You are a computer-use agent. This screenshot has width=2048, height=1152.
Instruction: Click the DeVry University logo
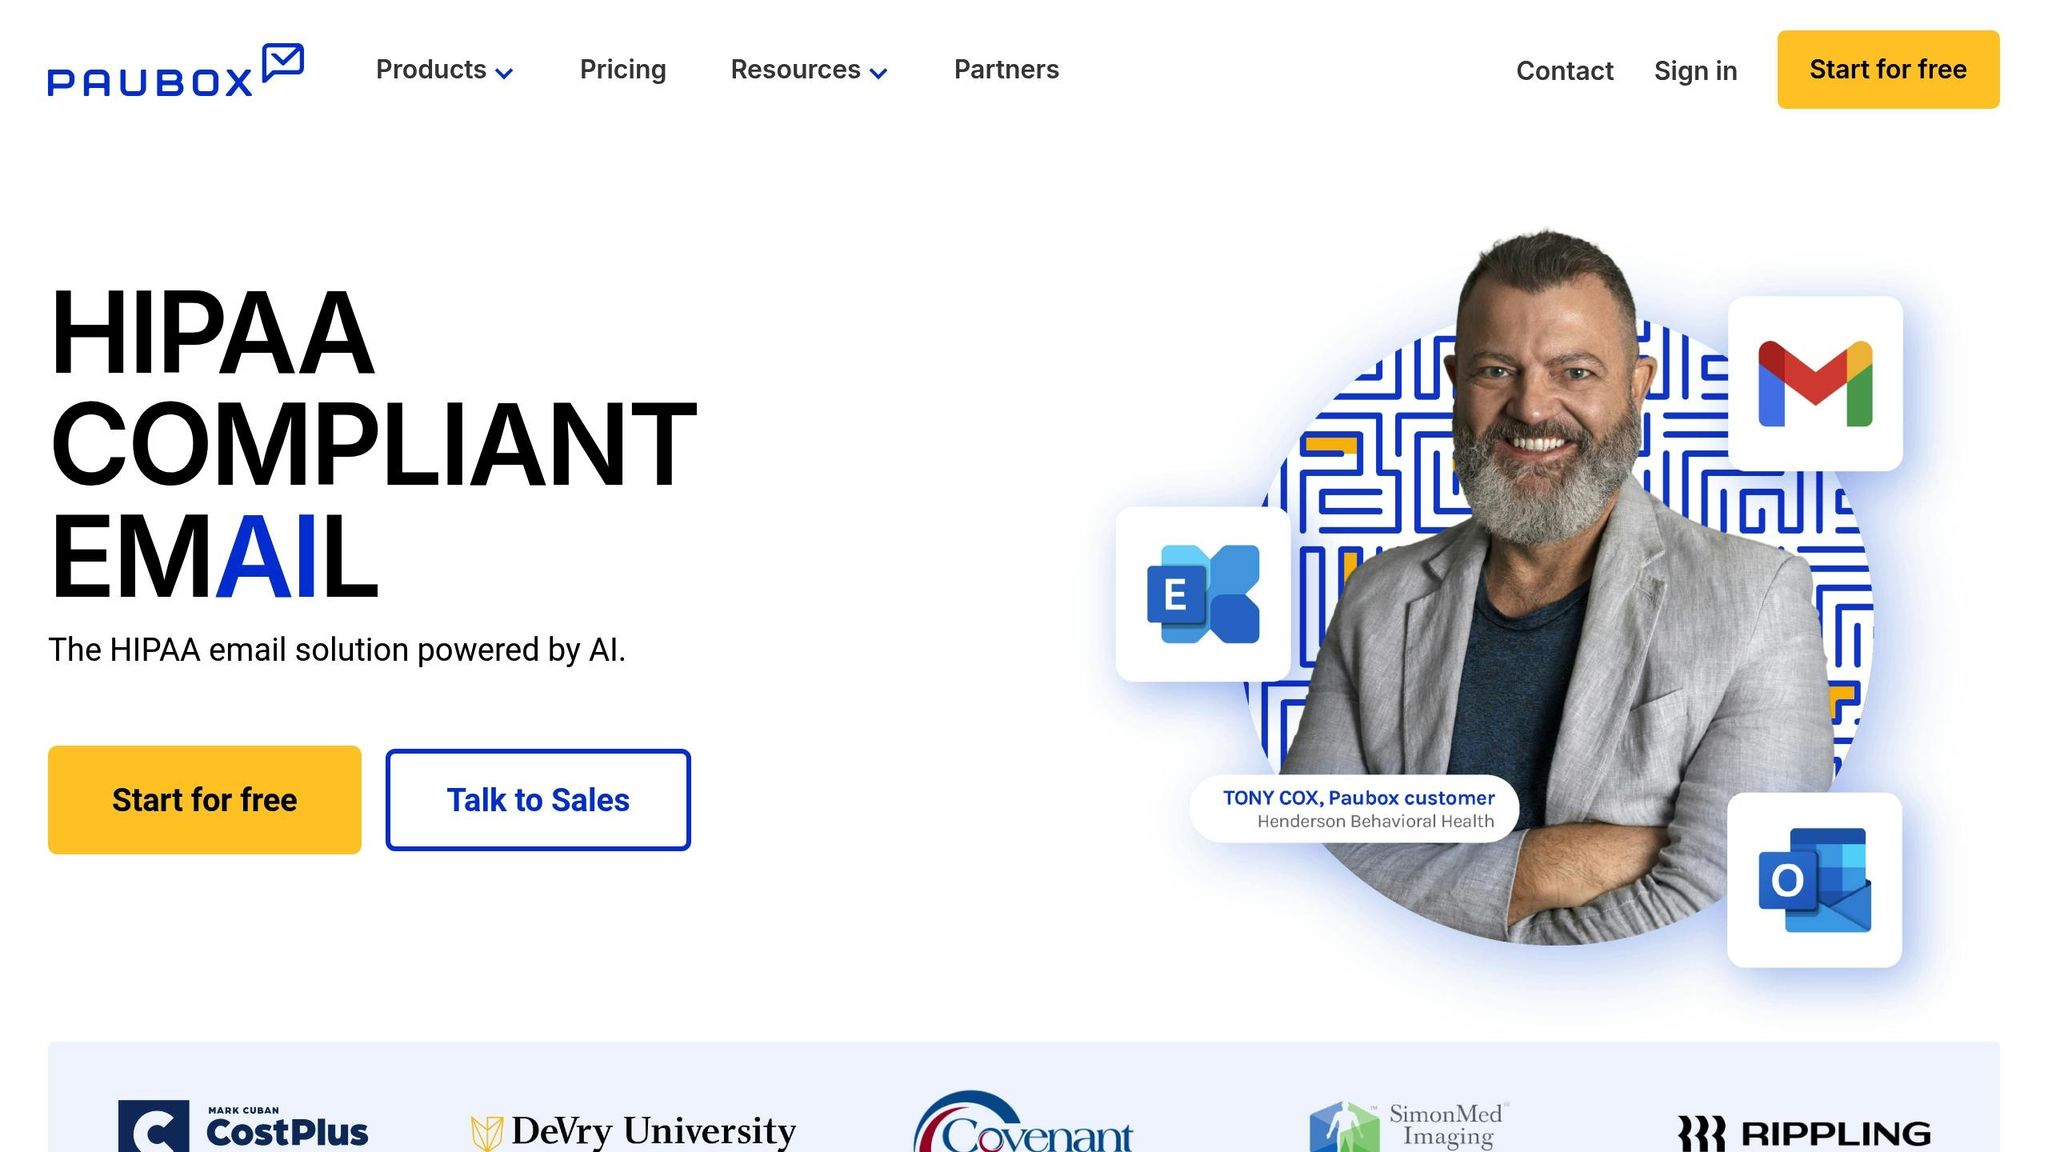[633, 1131]
